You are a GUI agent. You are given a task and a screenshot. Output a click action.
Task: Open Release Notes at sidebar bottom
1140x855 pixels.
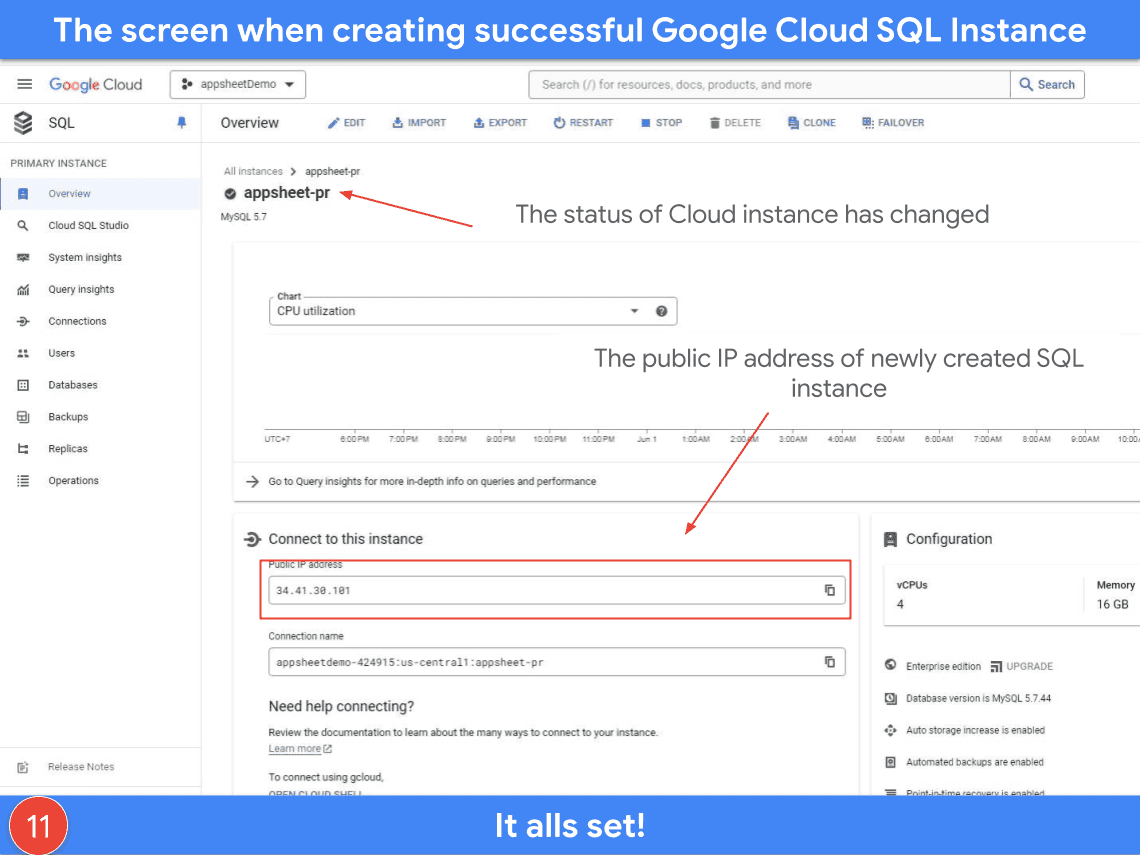click(81, 767)
